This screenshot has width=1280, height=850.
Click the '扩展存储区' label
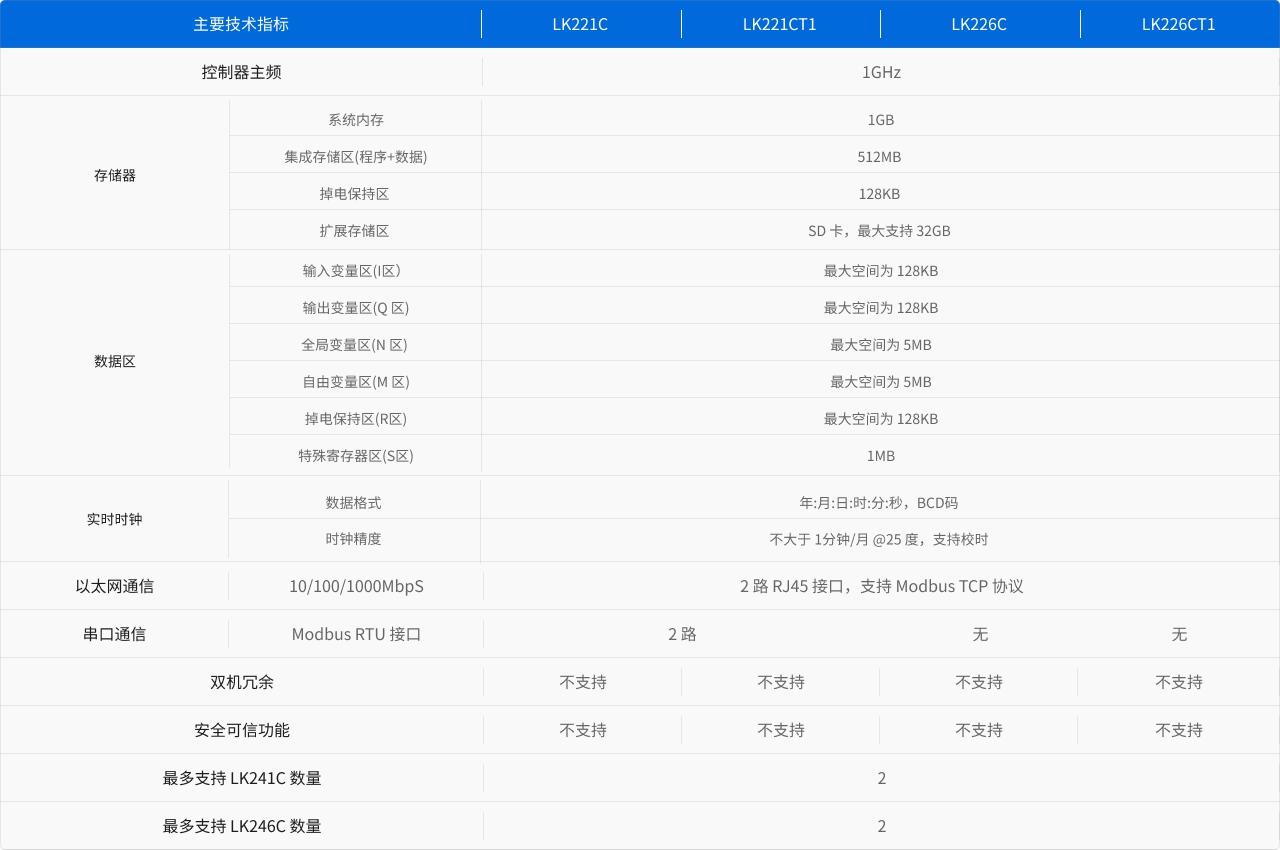pos(356,231)
